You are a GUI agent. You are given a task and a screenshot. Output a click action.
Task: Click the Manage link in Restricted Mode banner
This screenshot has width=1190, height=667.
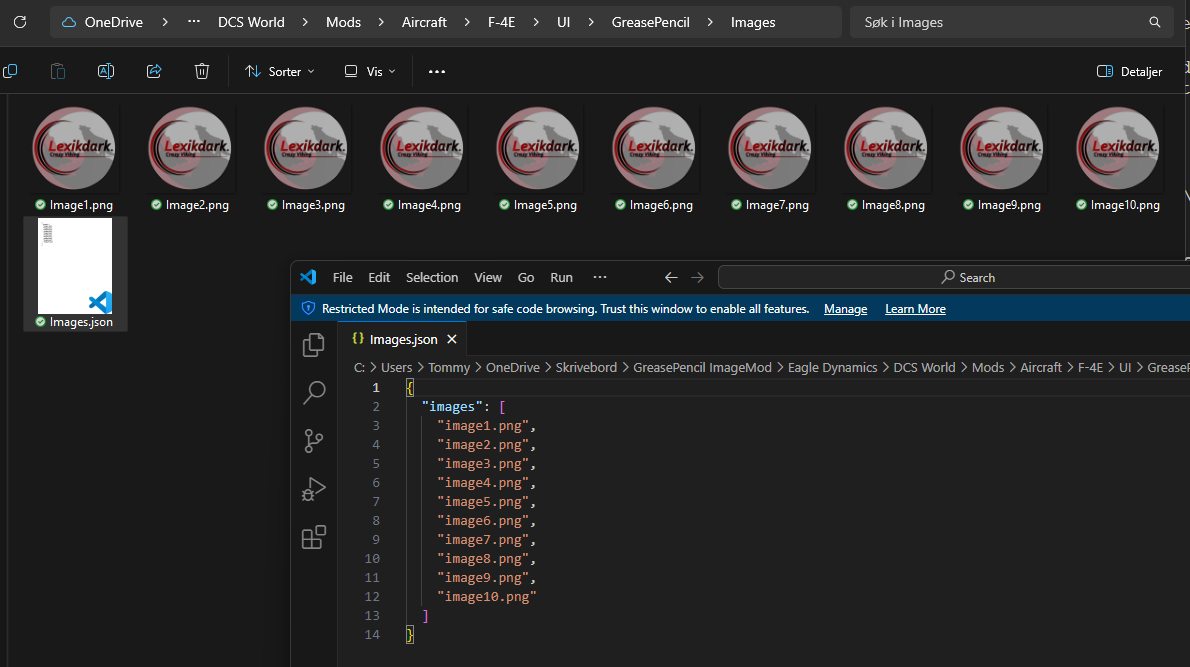pos(845,309)
